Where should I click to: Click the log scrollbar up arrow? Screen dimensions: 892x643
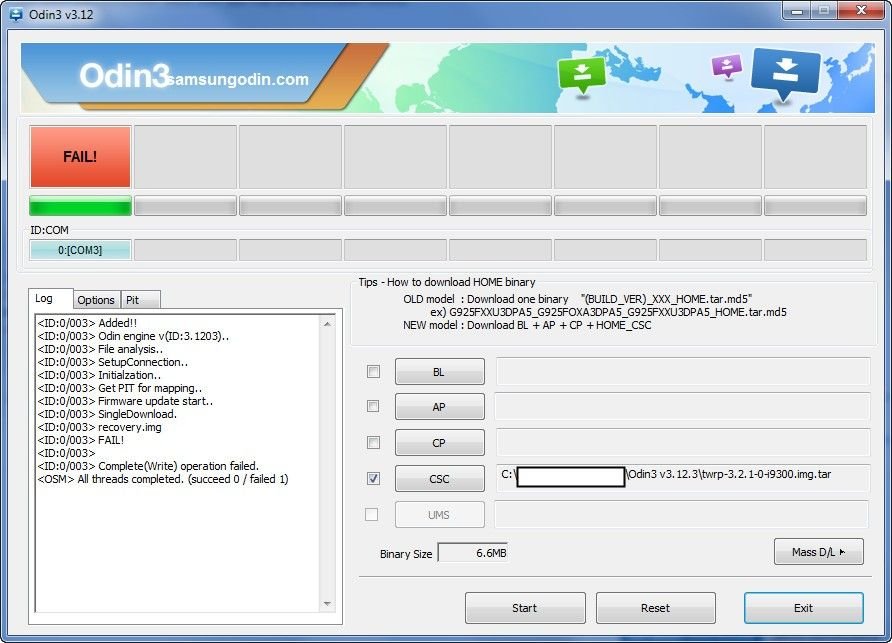click(x=327, y=324)
